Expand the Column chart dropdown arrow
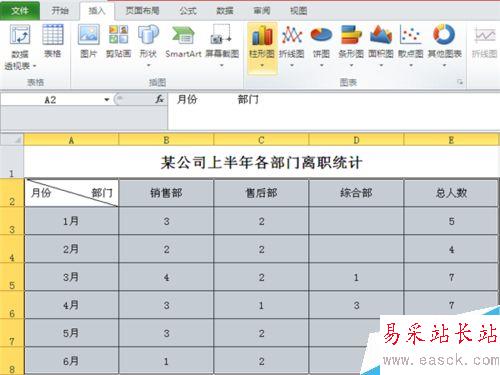Viewport: 500px width, 375px height. pyautogui.click(x=262, y=66)
